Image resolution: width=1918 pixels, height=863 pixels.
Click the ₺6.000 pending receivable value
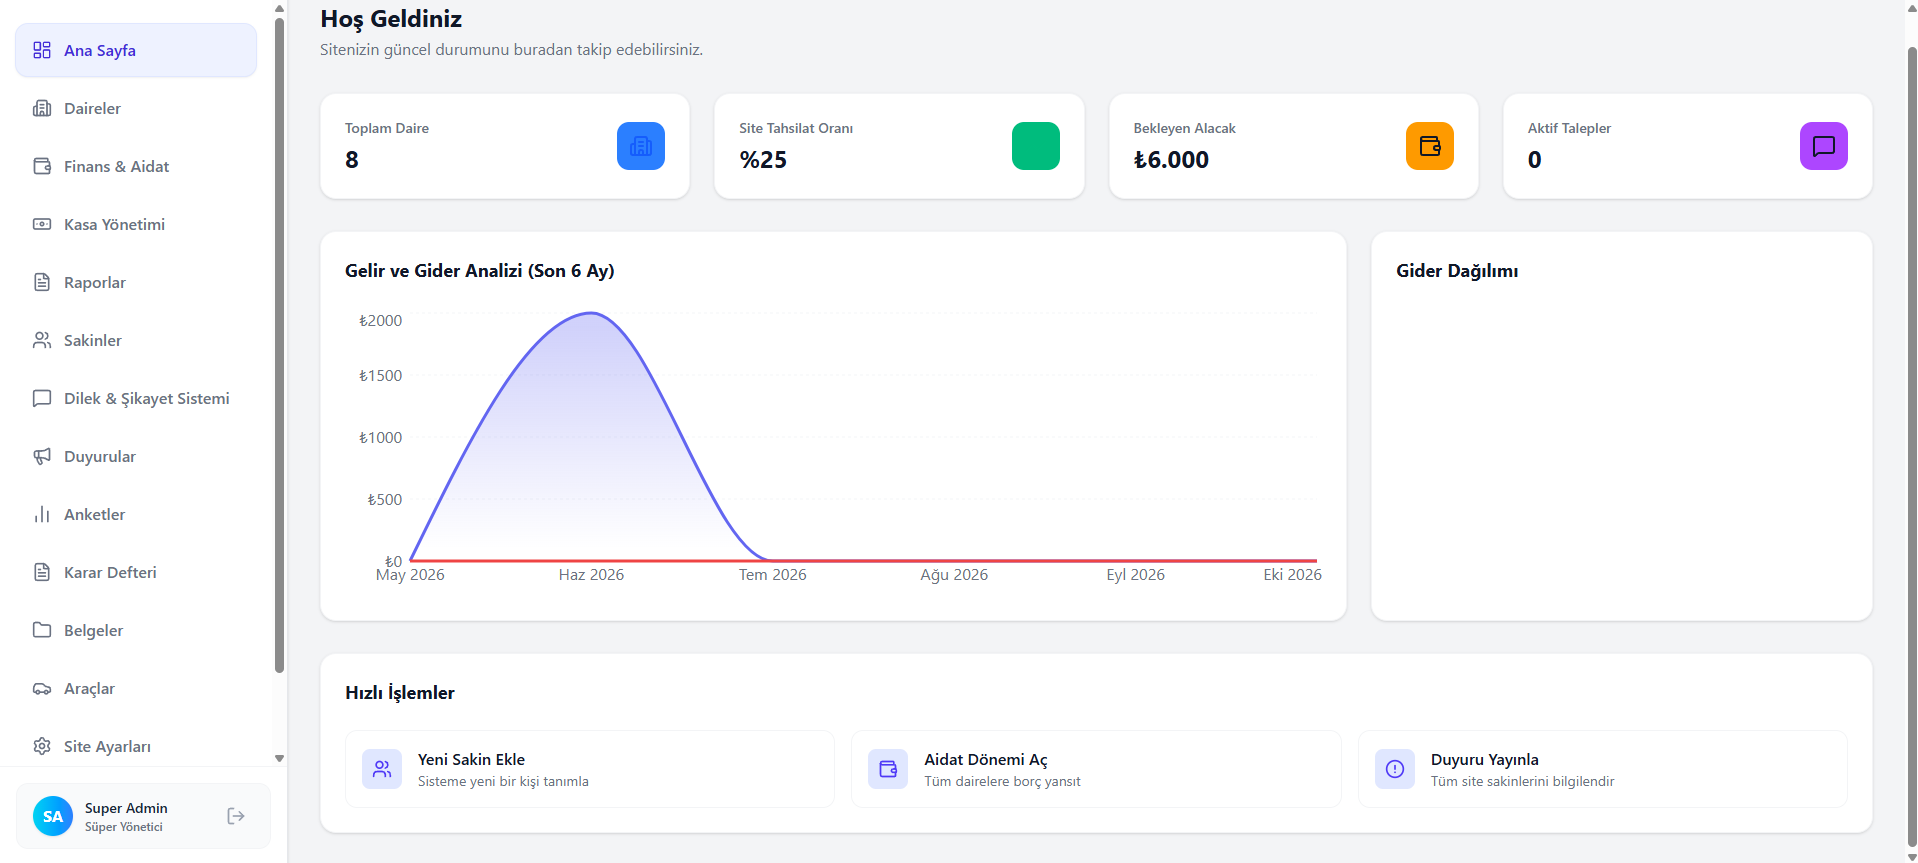coord(1171,160)
